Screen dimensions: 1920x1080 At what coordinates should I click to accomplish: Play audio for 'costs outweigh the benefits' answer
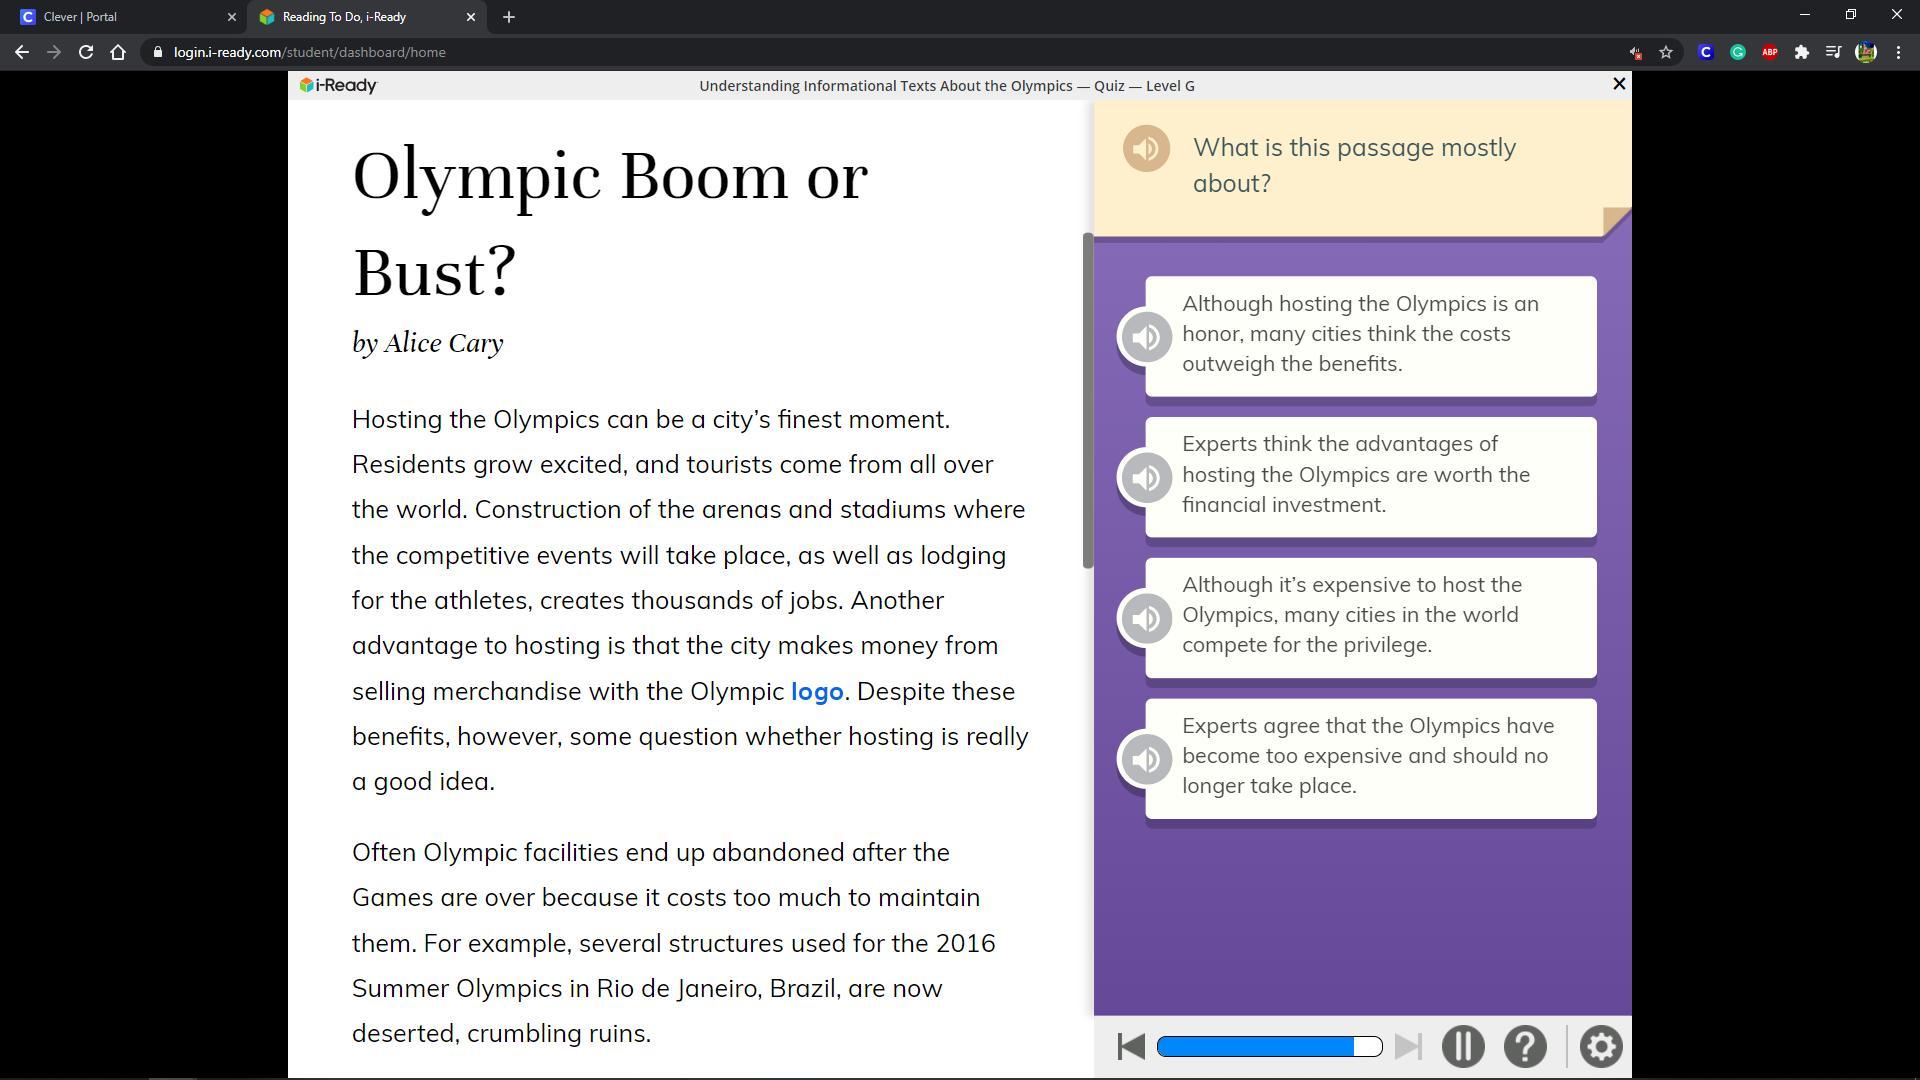pos(1146,337)
